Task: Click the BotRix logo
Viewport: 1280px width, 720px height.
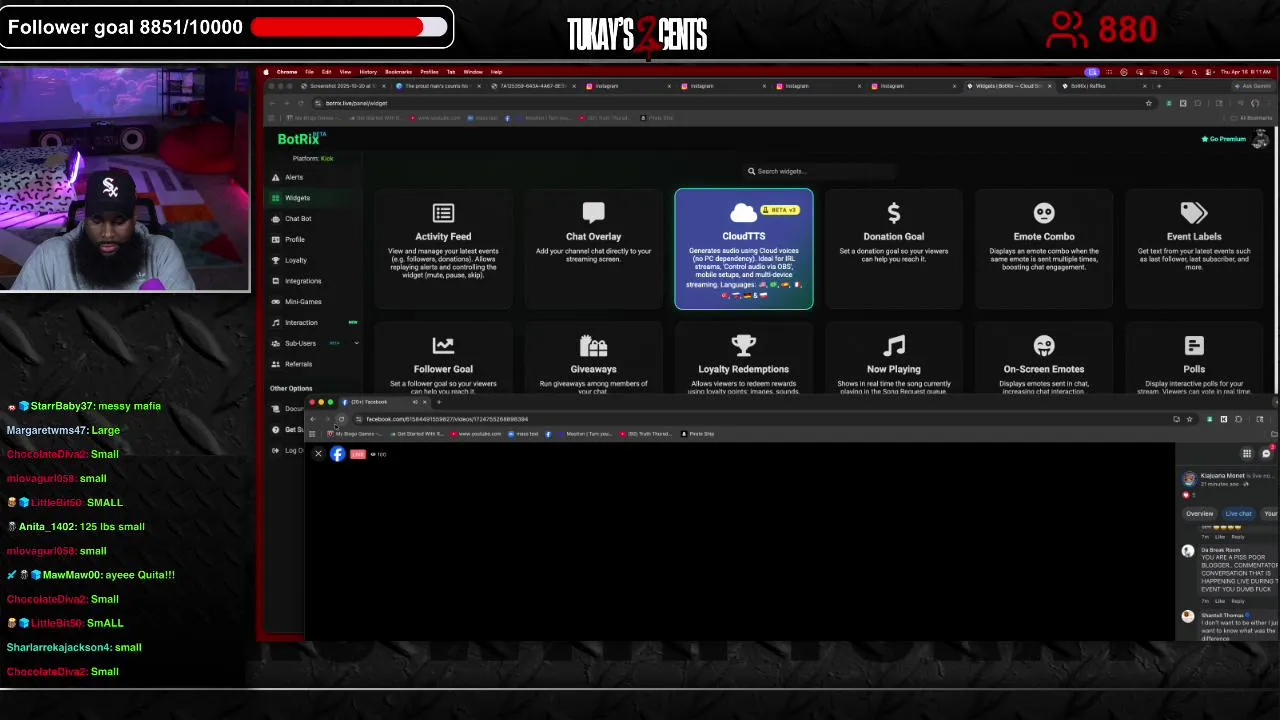Action: tap(300, 139)
